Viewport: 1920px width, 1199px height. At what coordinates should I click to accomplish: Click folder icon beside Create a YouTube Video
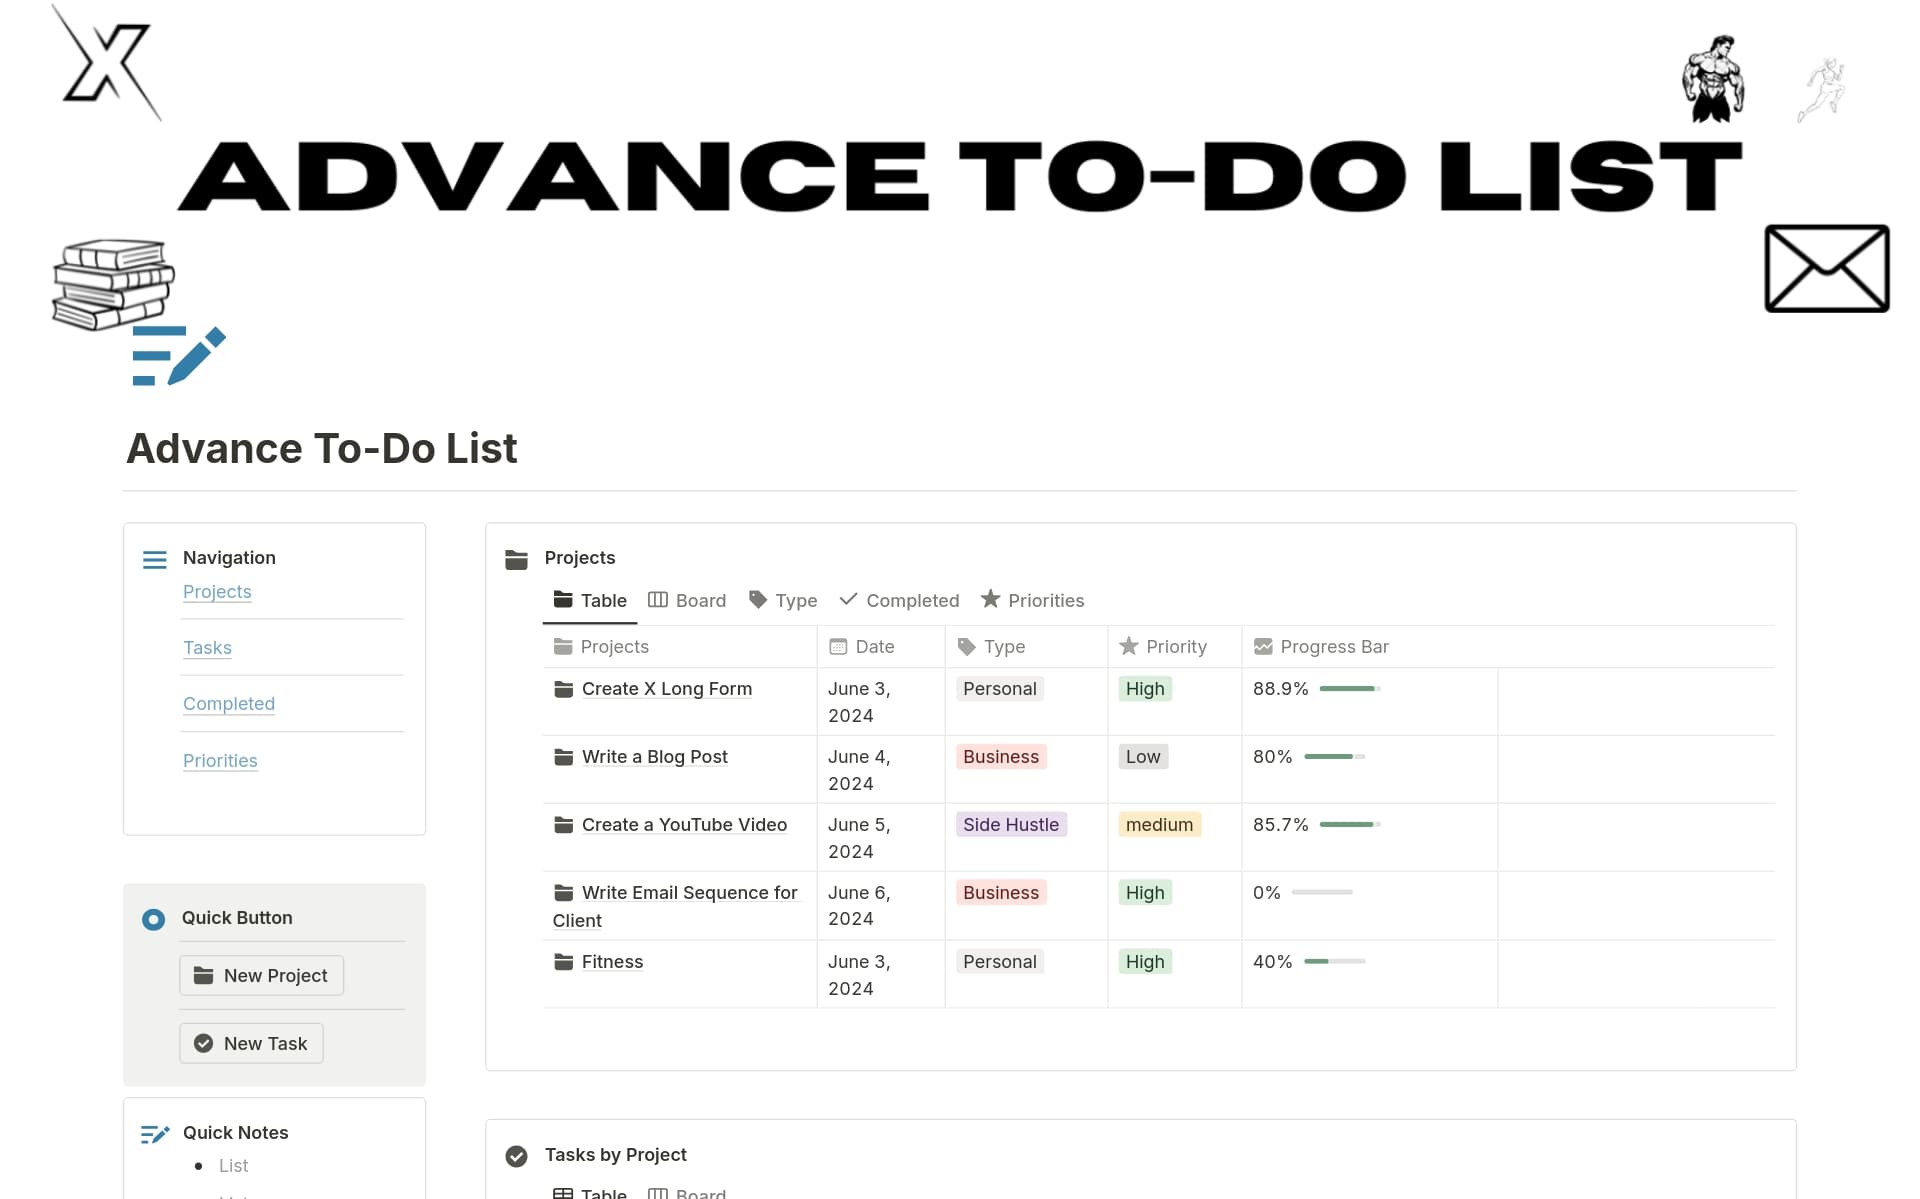(564, 825)
